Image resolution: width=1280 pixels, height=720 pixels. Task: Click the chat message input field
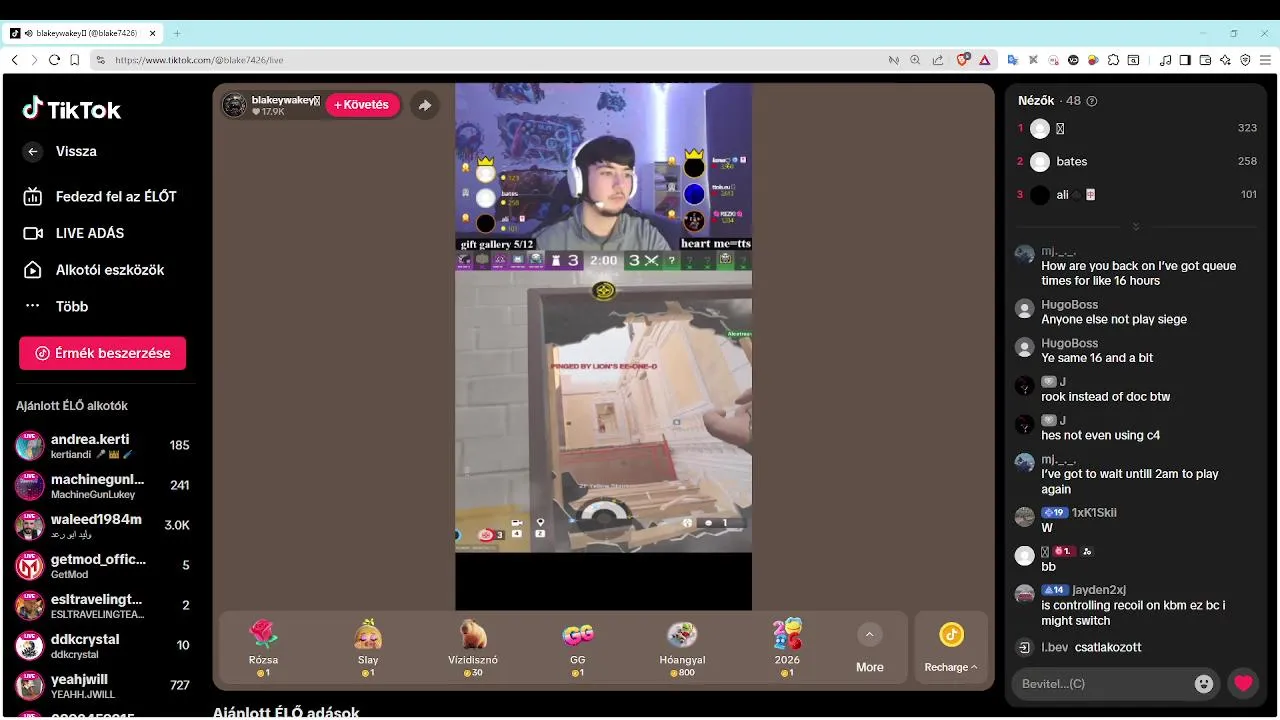pos(1100,684)
